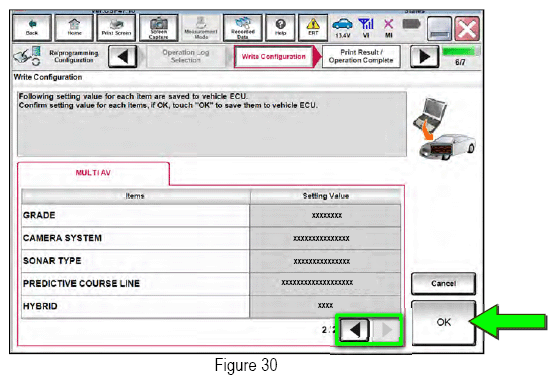Click the Items column header
The width and height of the screenshot is (557, 384).
click(135, 196)
